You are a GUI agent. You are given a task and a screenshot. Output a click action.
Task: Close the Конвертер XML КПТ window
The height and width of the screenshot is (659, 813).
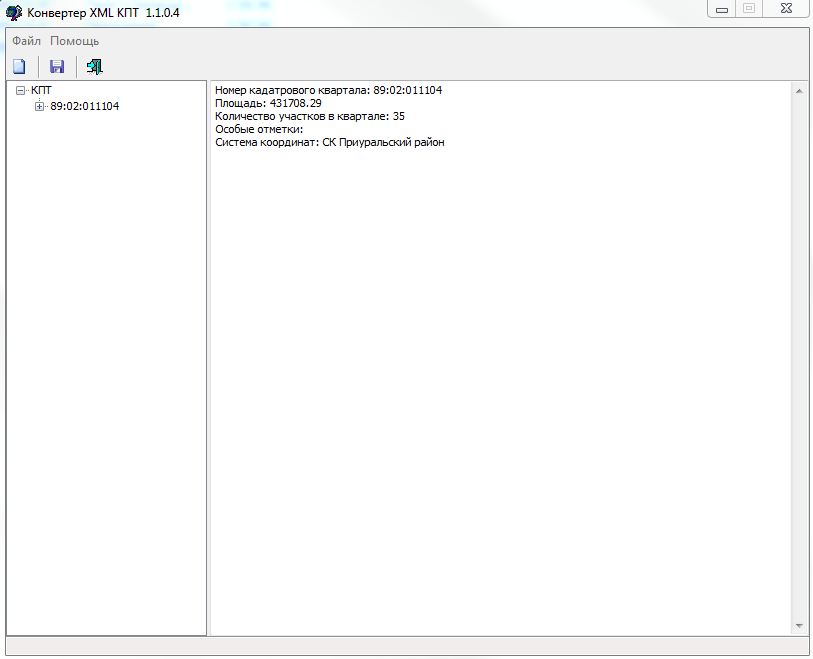coord(785,9)
